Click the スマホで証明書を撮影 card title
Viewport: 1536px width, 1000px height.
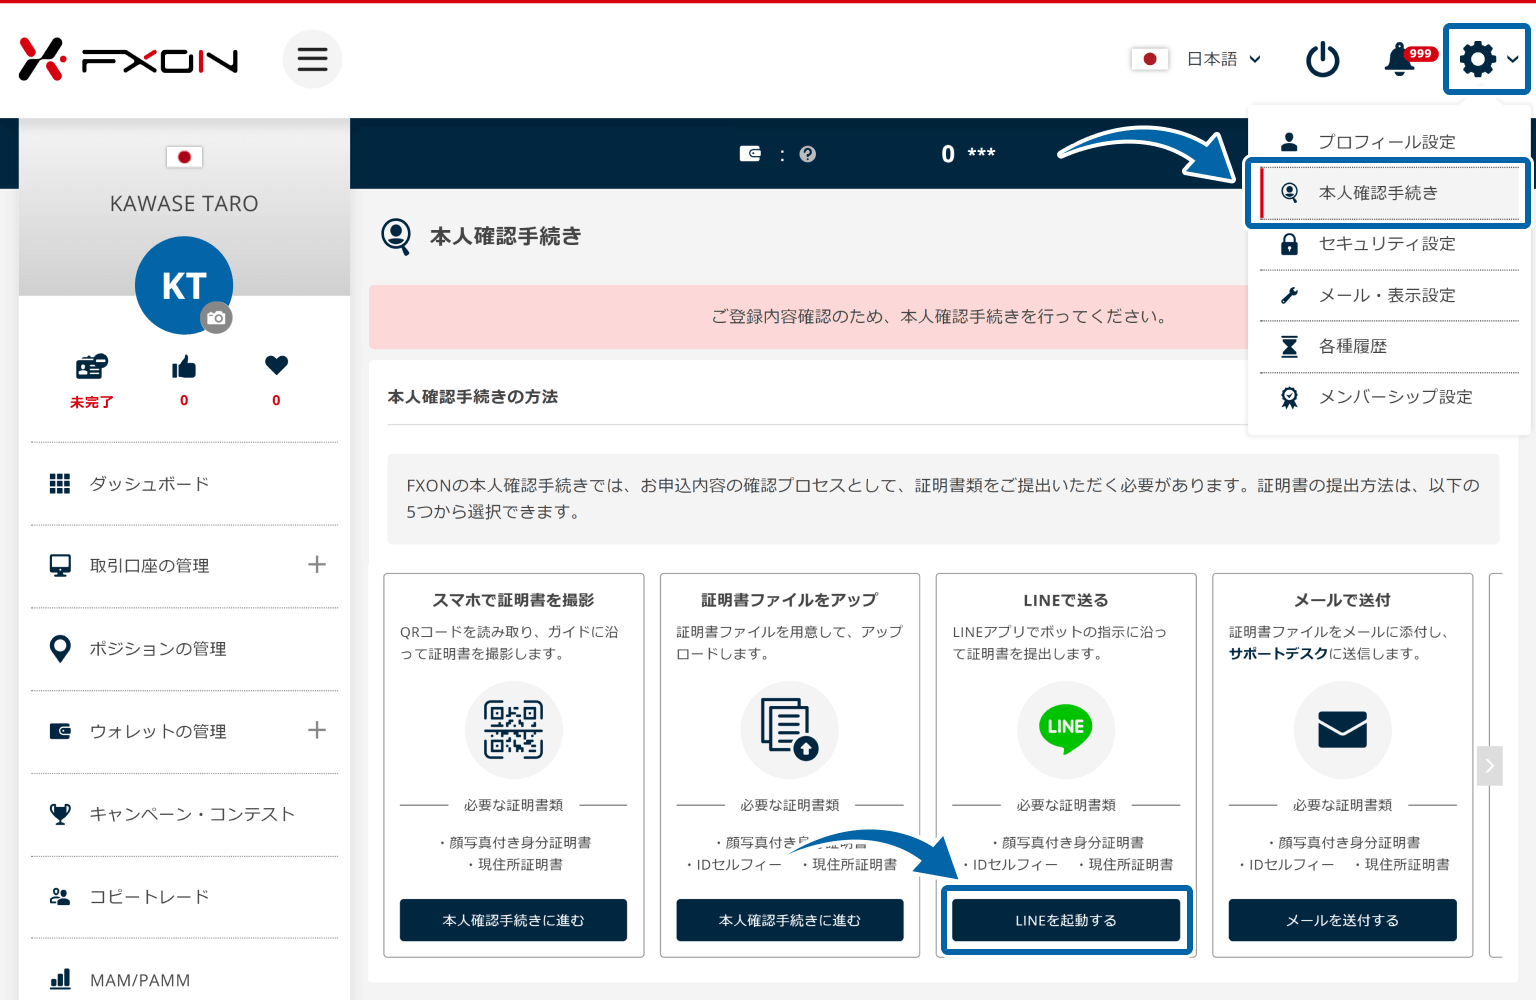click(514, 600)
